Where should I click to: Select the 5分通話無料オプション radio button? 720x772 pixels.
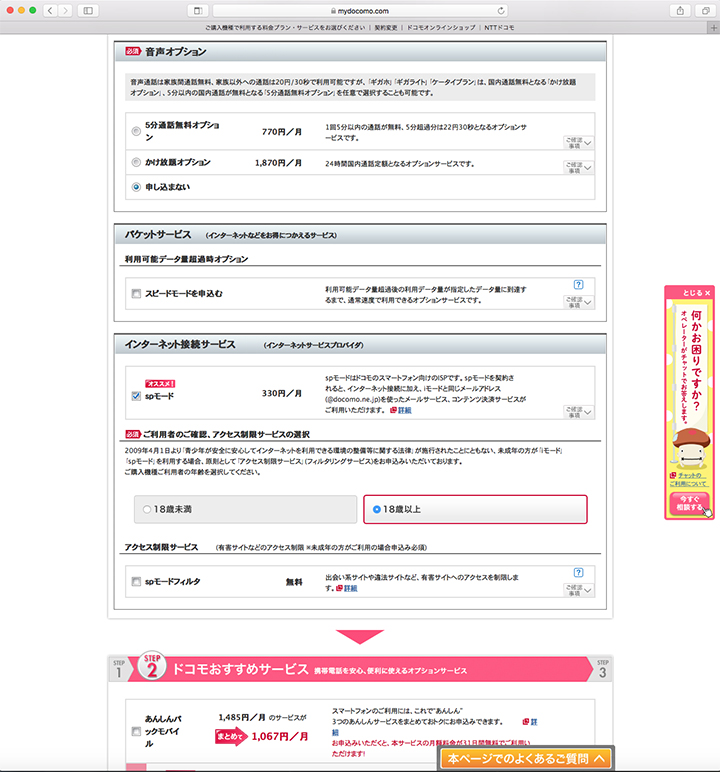pyautogui.click(x=136, y=131)
